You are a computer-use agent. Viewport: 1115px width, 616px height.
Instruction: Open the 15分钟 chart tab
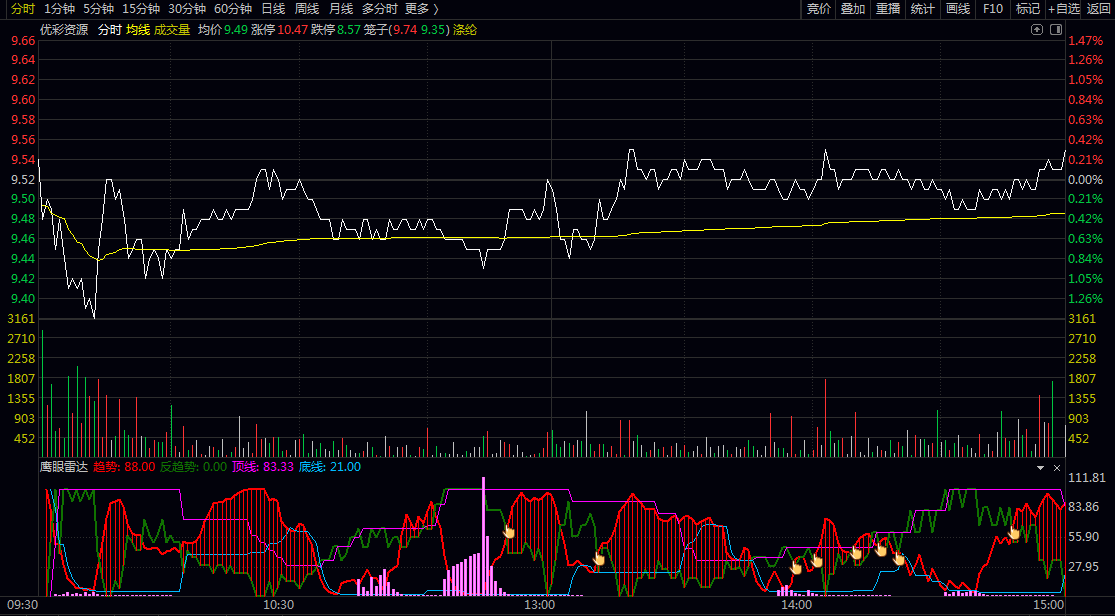[x=141, y=9]
